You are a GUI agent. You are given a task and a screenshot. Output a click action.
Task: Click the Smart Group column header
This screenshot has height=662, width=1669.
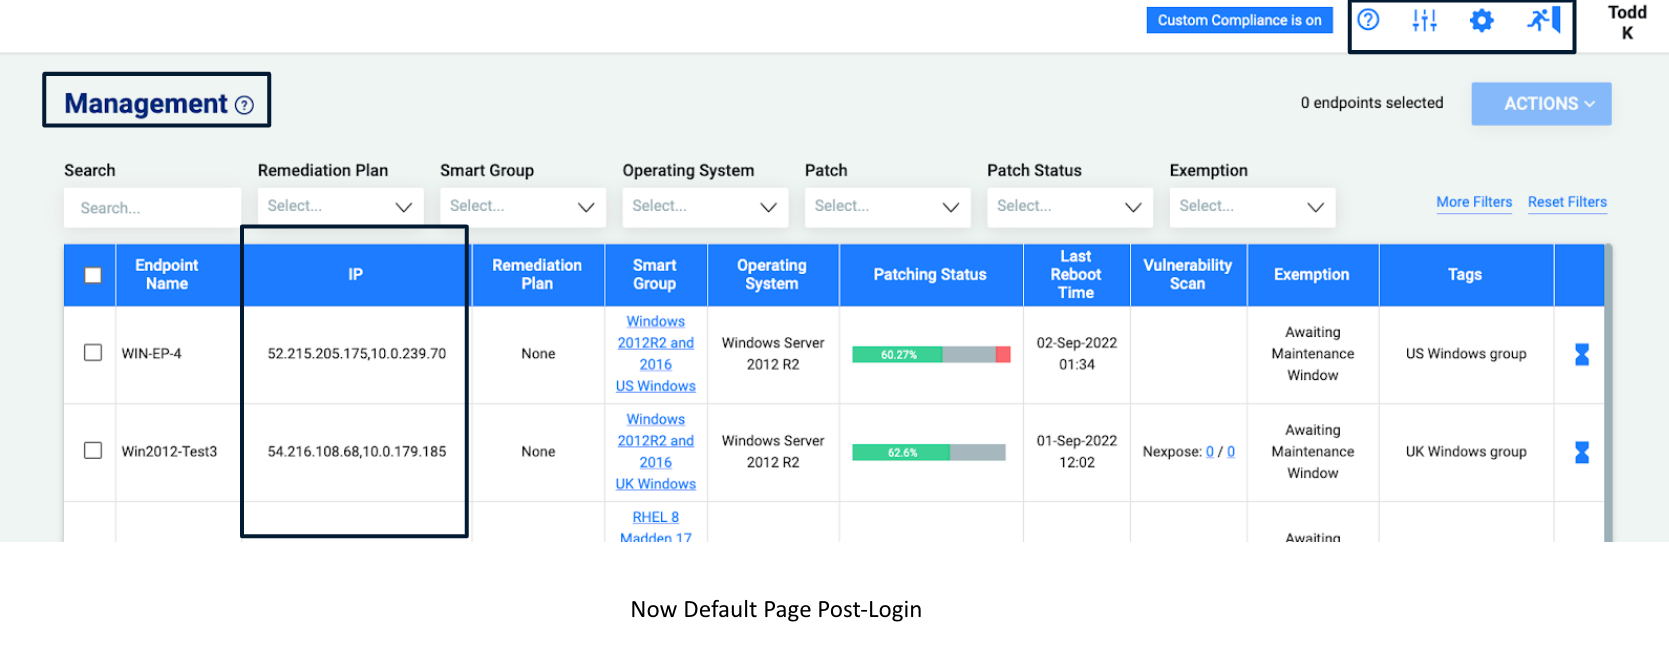(x=655, y=275)
